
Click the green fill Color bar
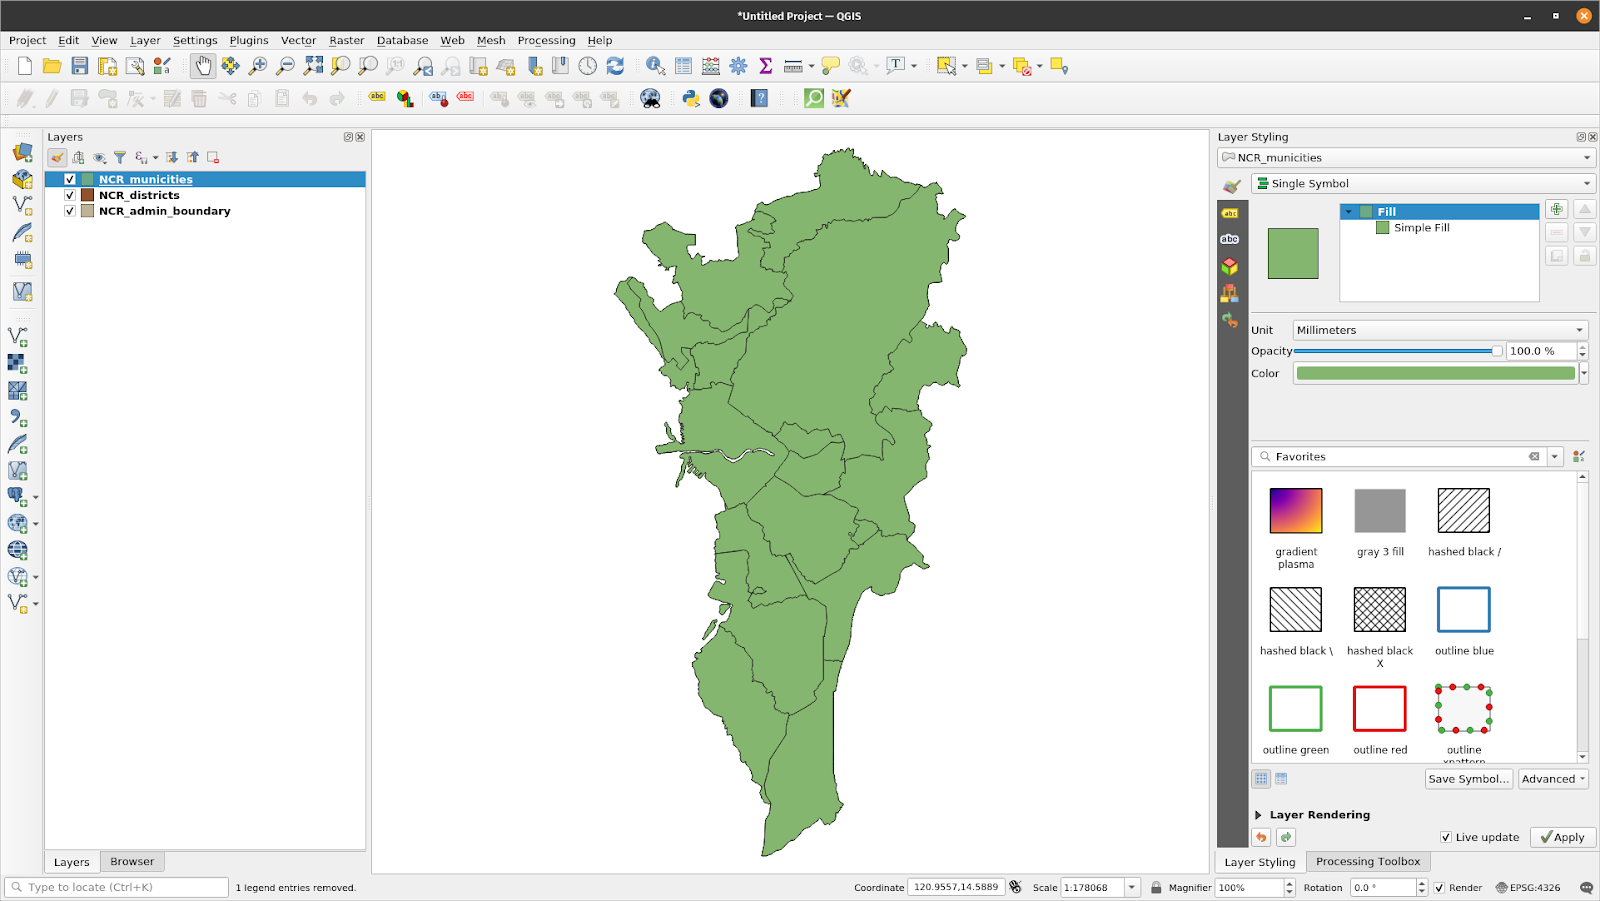click(x=1434, y=372)
